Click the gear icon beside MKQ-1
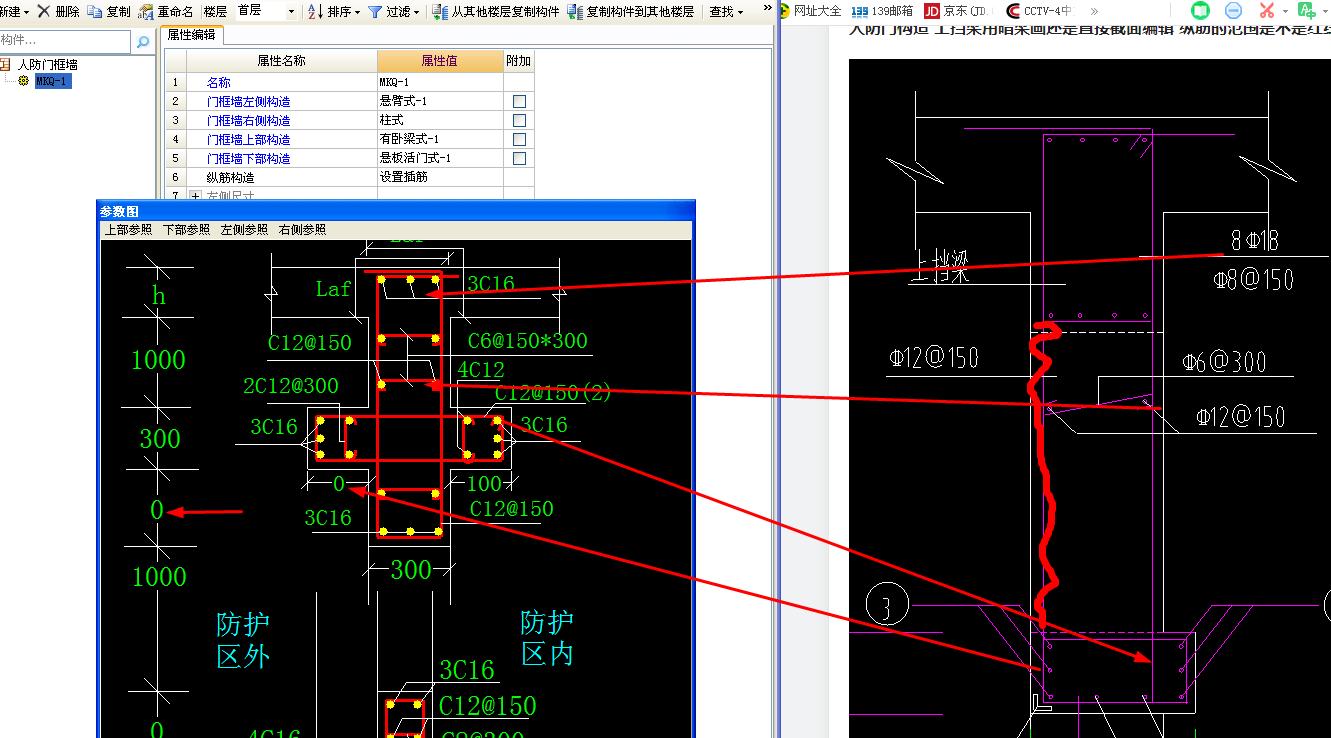Screen dimensions: 1331x738 tap(24, 80)
